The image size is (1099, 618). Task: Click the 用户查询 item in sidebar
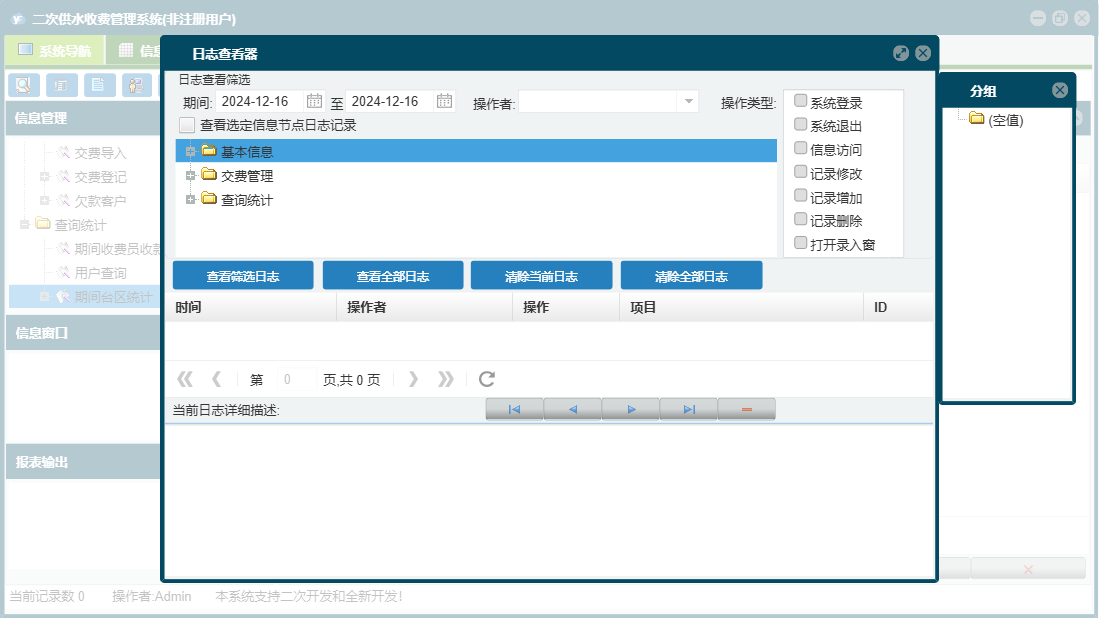pyautogui.click(x=100, y=273)
